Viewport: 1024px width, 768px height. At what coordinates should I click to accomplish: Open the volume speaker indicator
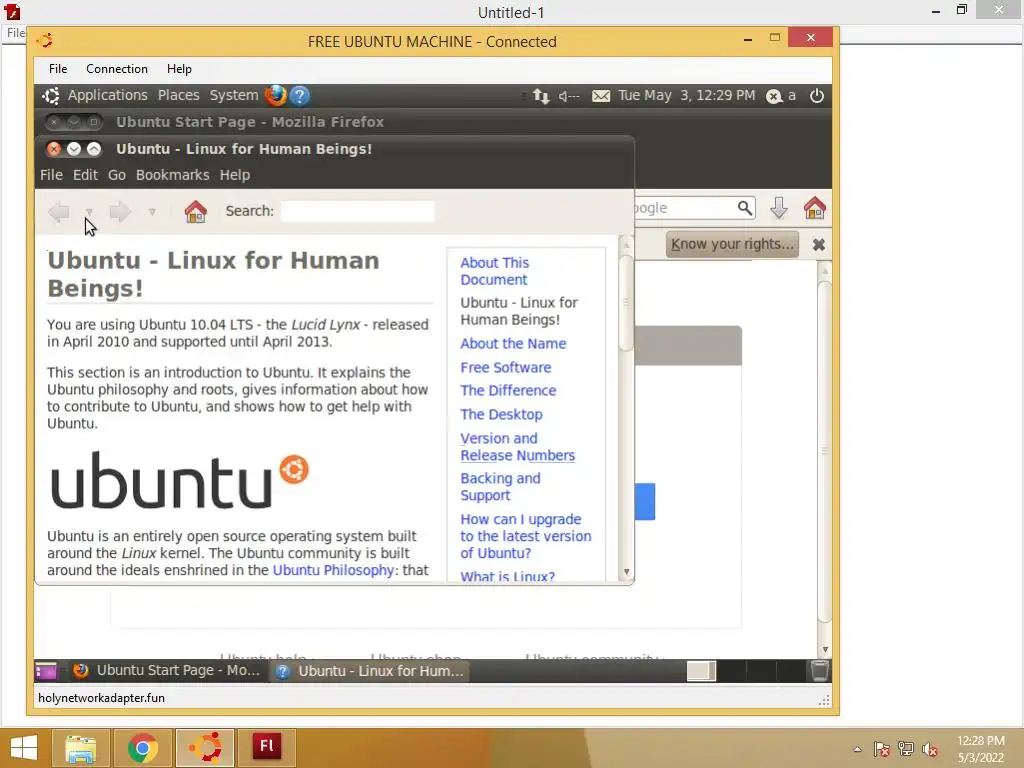pos(569,96)
